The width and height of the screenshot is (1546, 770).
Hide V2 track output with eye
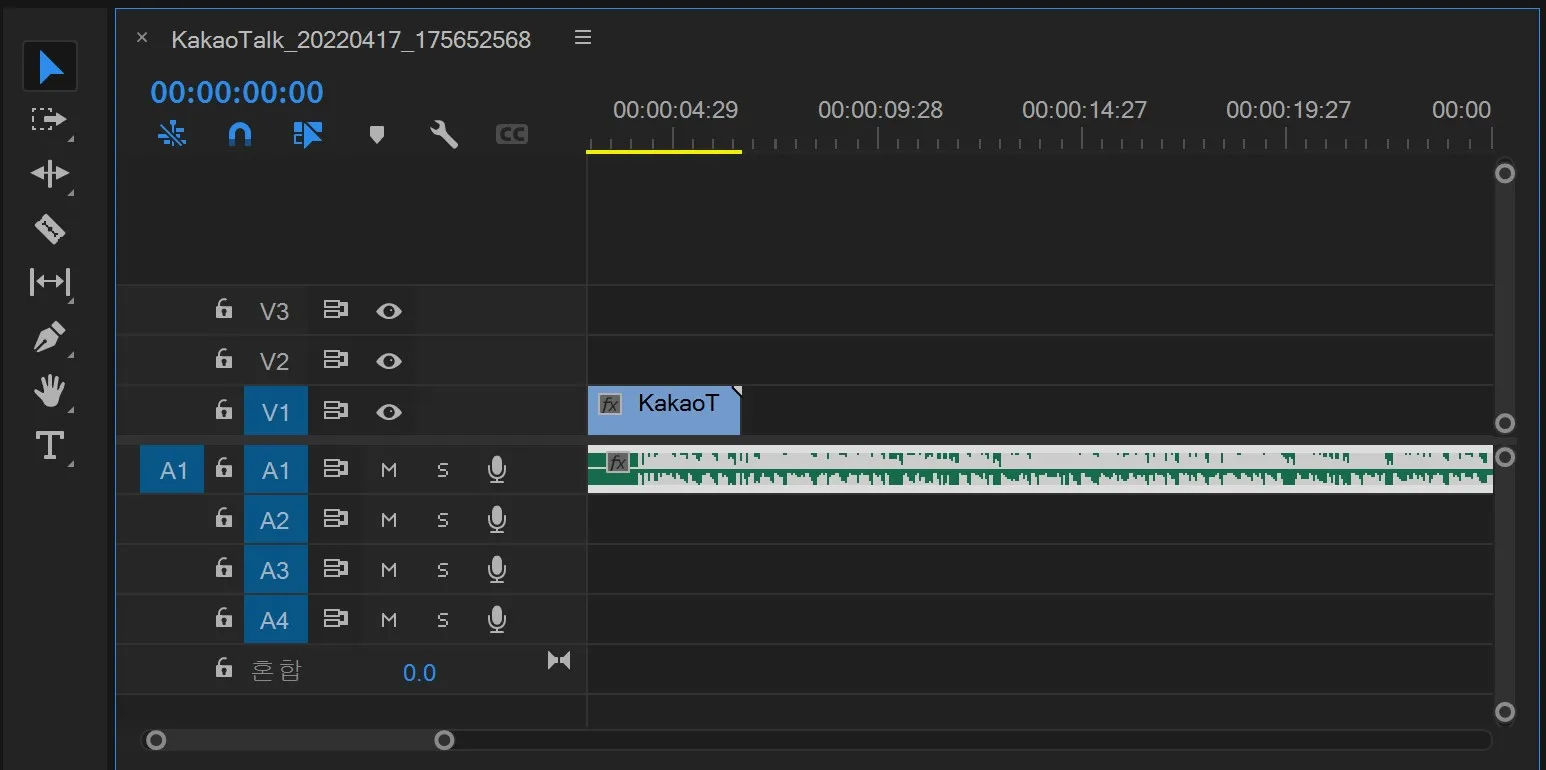(x=389, y=361)
